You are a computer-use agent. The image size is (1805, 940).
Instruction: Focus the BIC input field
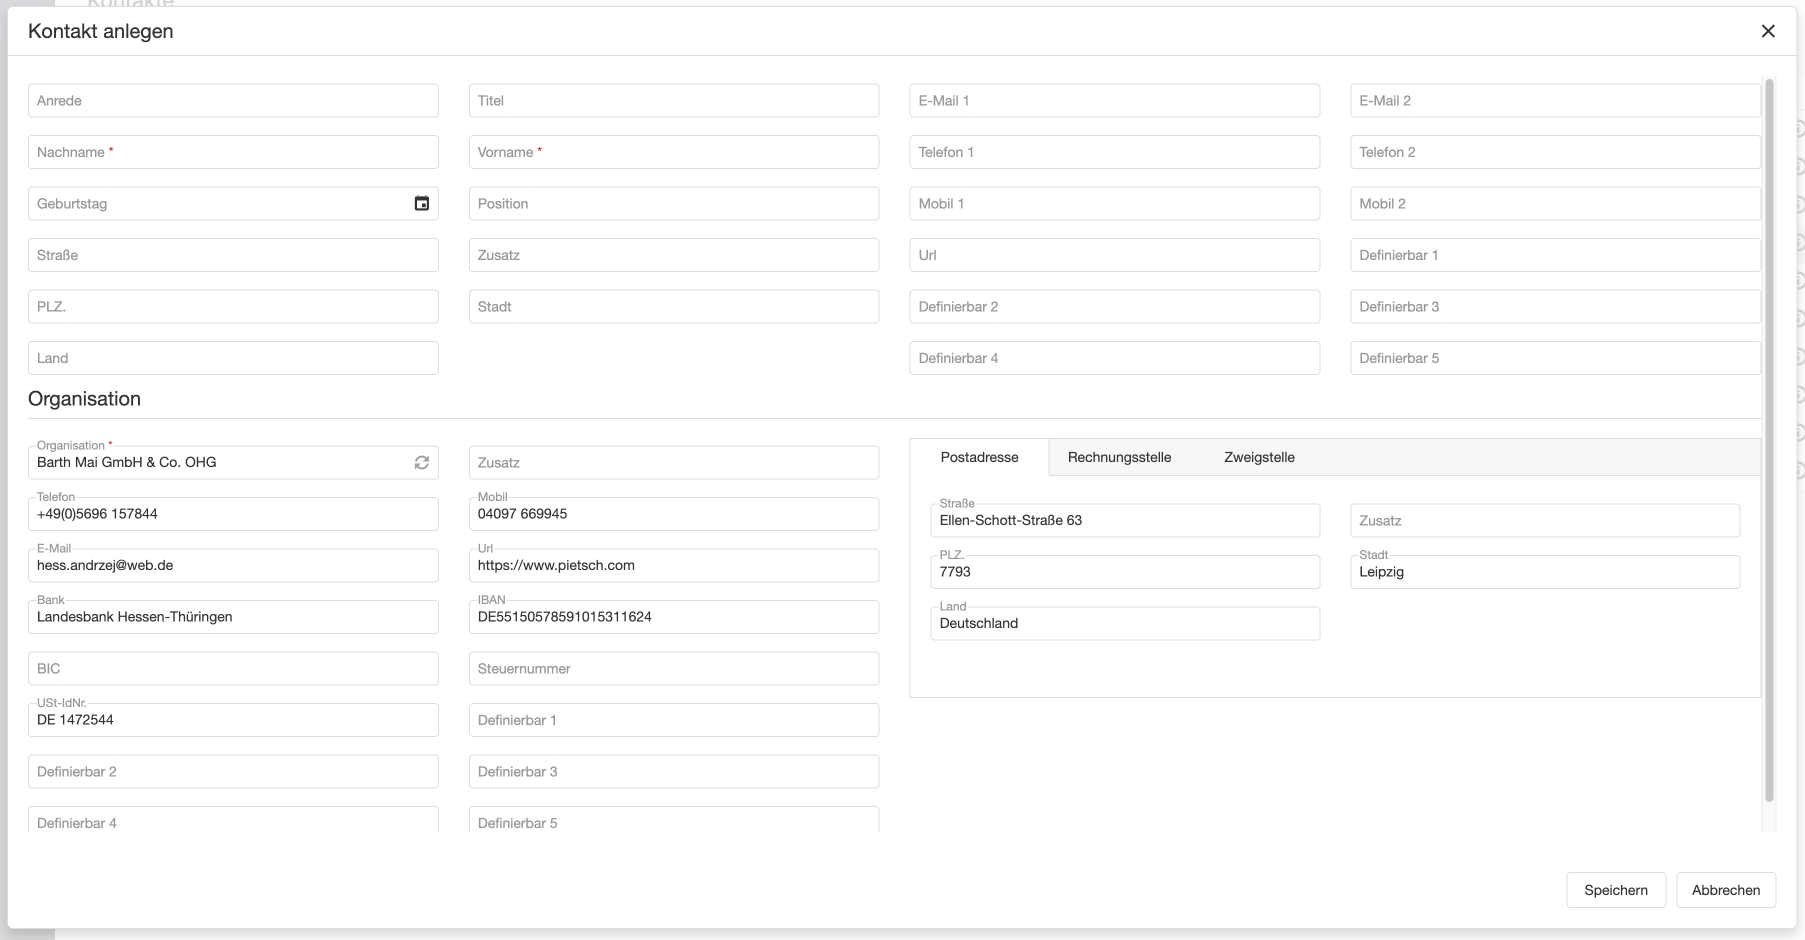pyautogui.click(x=233, y=669)
